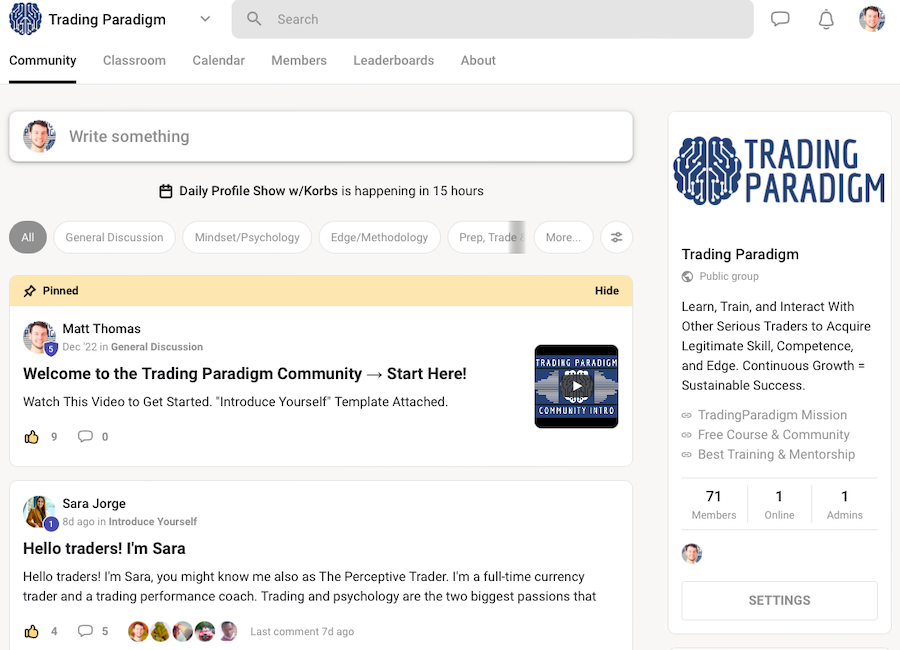
Task: Open the group SETTINGS button
Action: [x=779, y=600]
